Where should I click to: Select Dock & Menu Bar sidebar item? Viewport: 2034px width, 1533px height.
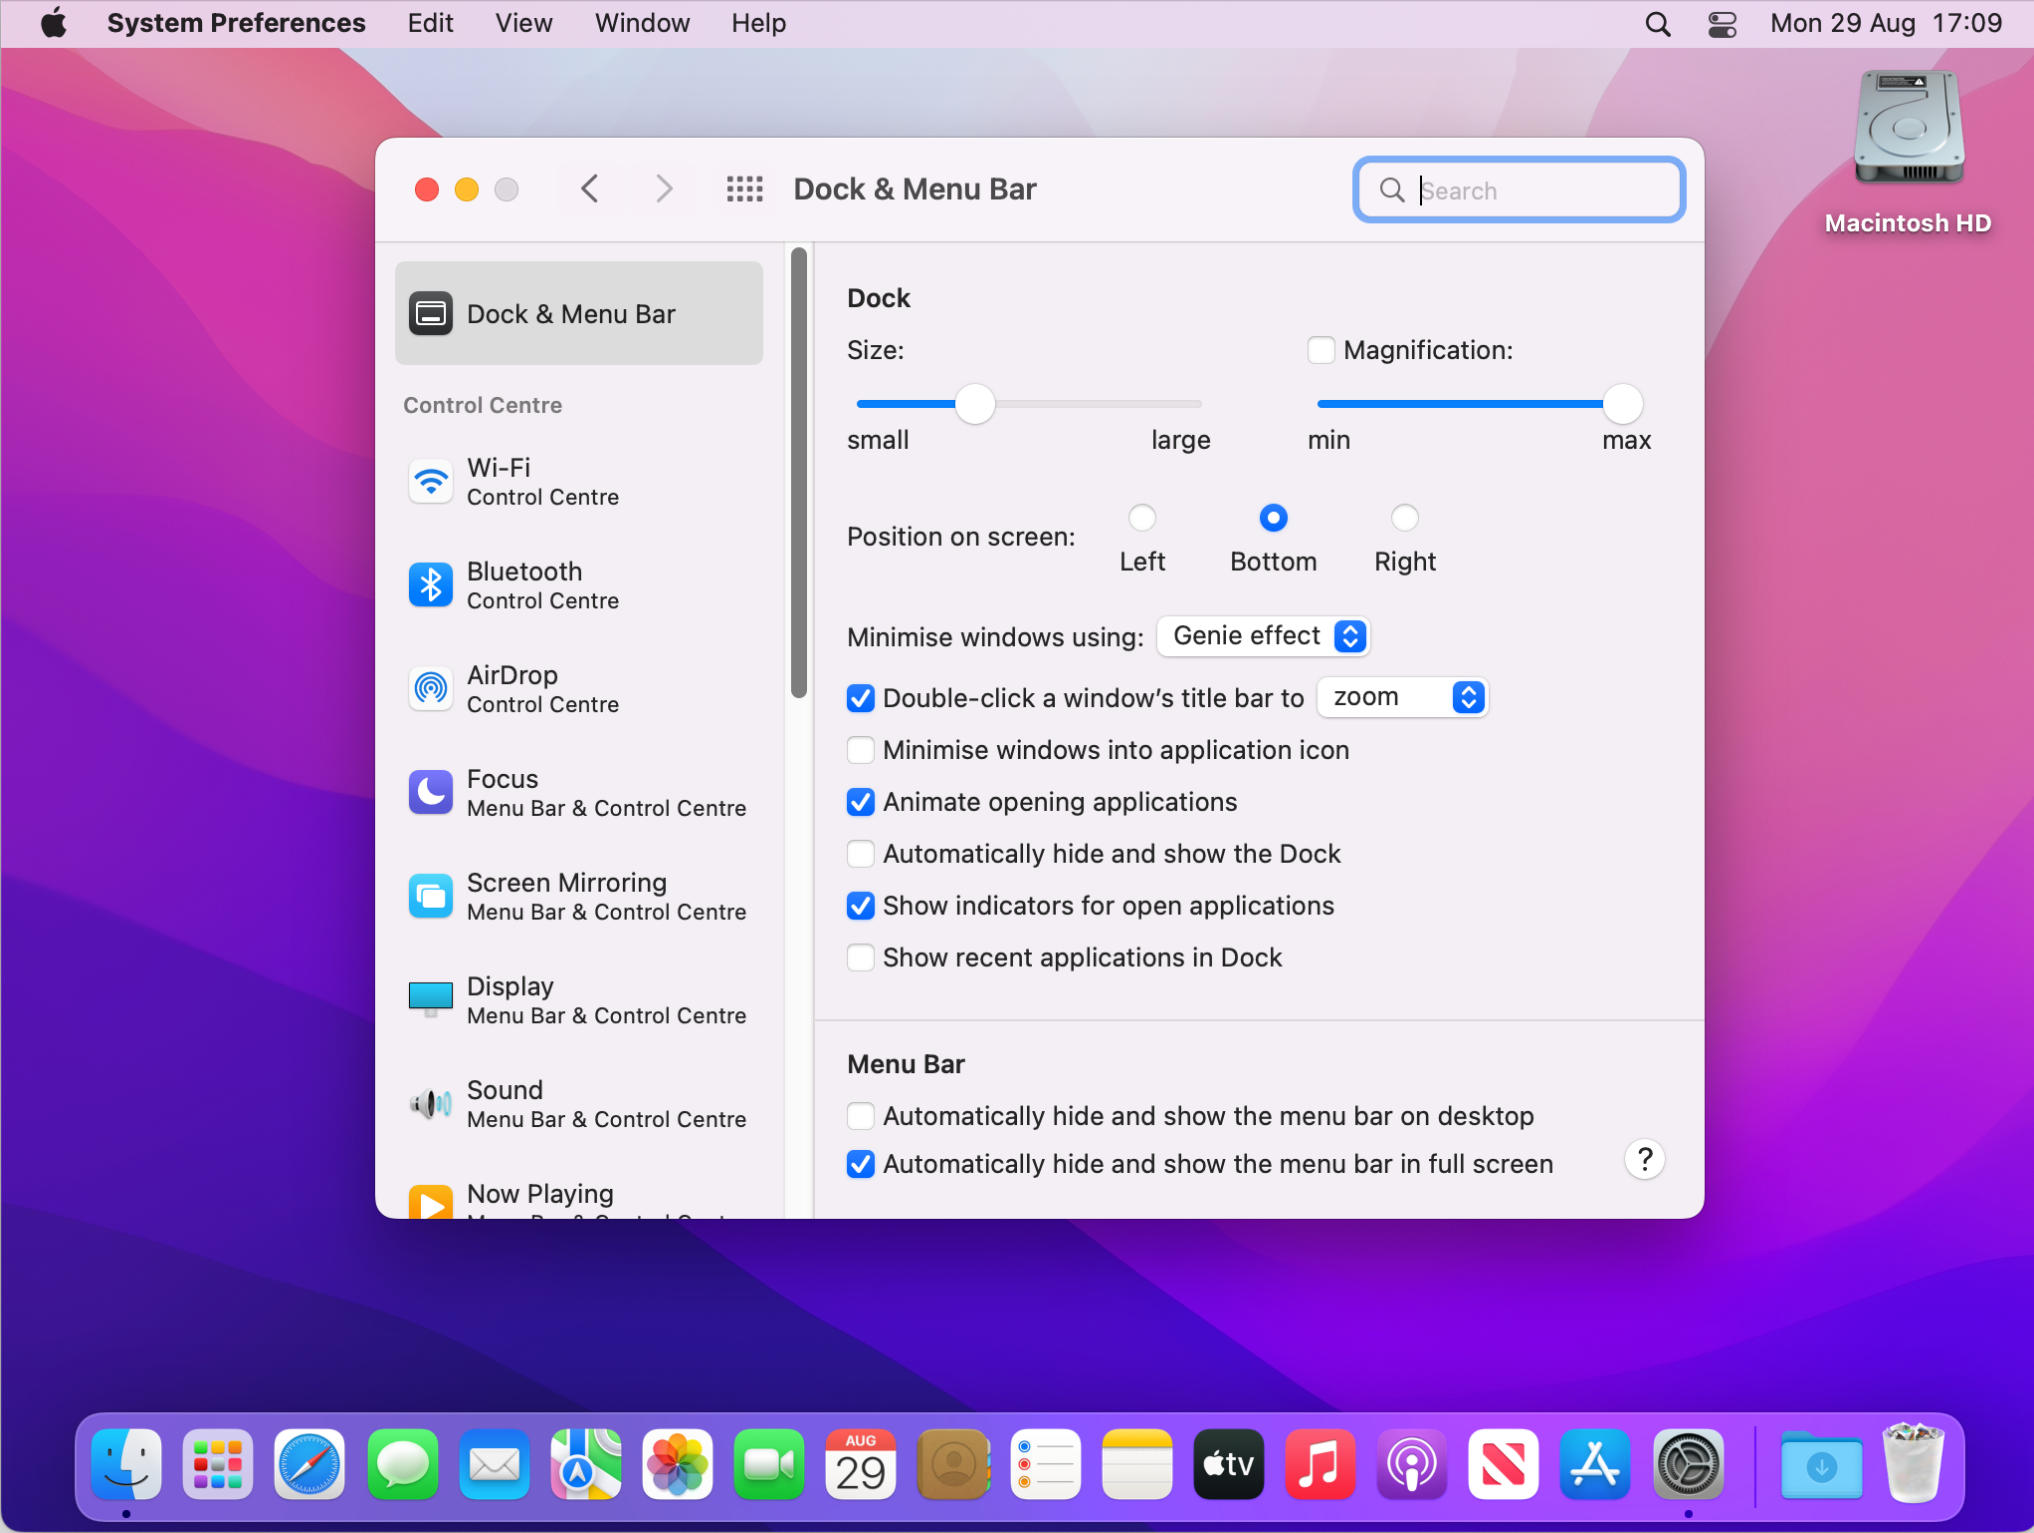pyautogui.click(x=579, y=314)
